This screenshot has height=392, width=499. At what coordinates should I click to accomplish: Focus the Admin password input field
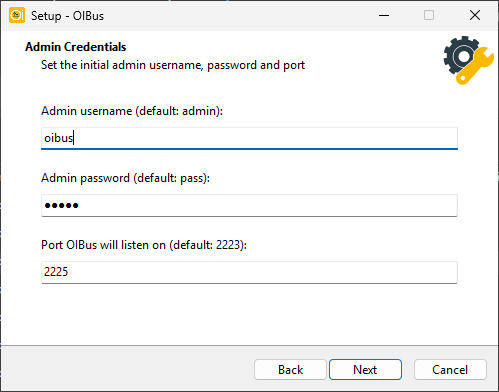pos(249,205)
